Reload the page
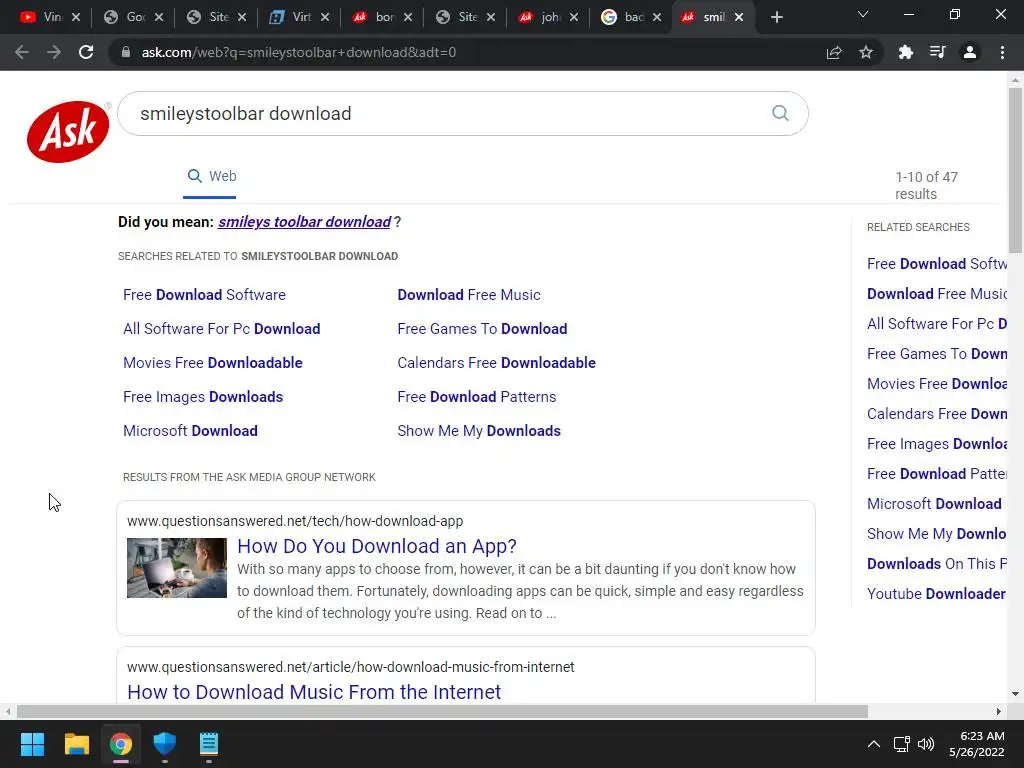The width and height of the screenshot is (1024, 768). tap(86, 52)
